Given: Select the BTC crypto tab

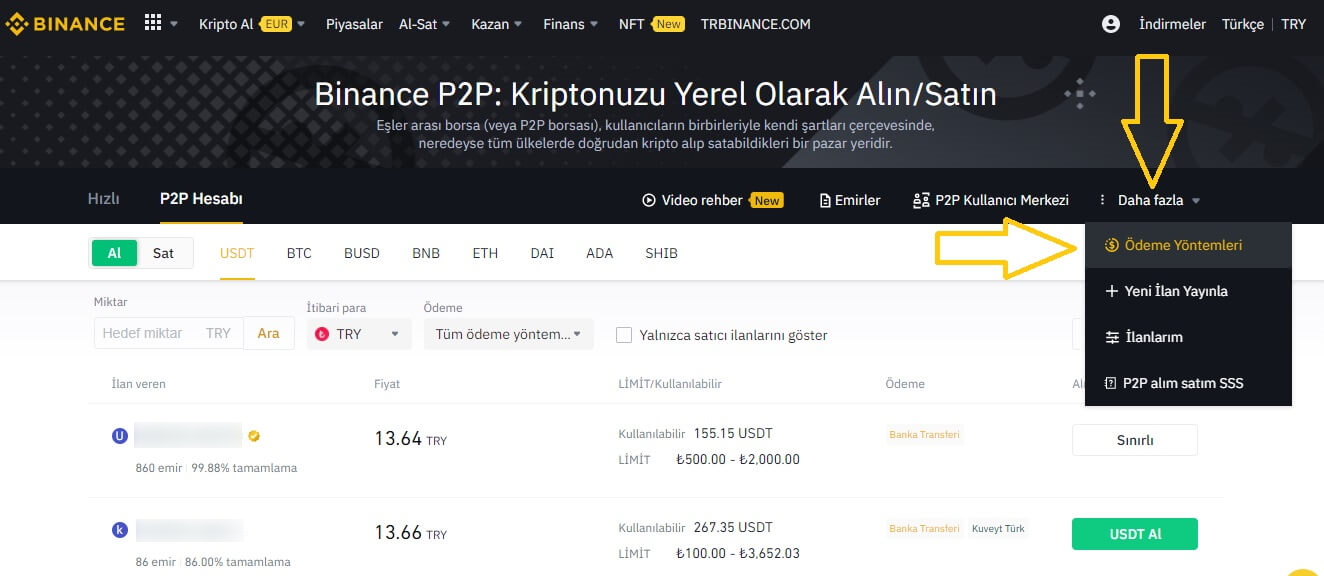Looking at the screenshot, I should click(x=299, y=253).
